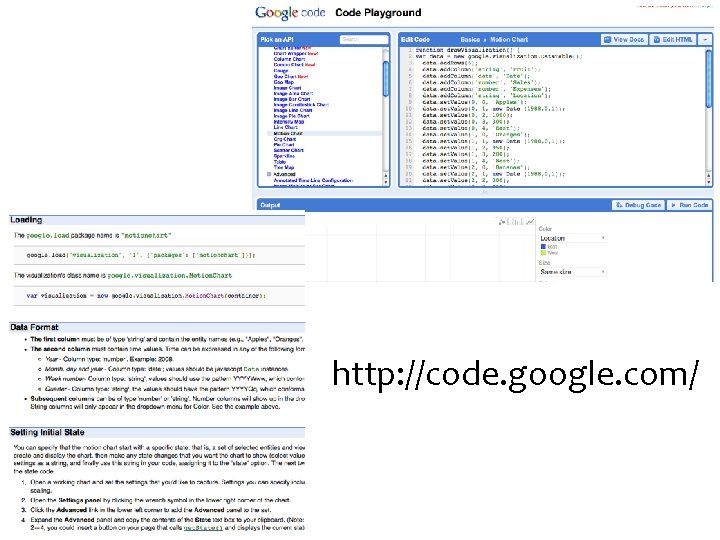720x540 pixels.
Task: Select Image Pie Chart in the API list
Action: point(292,116)
